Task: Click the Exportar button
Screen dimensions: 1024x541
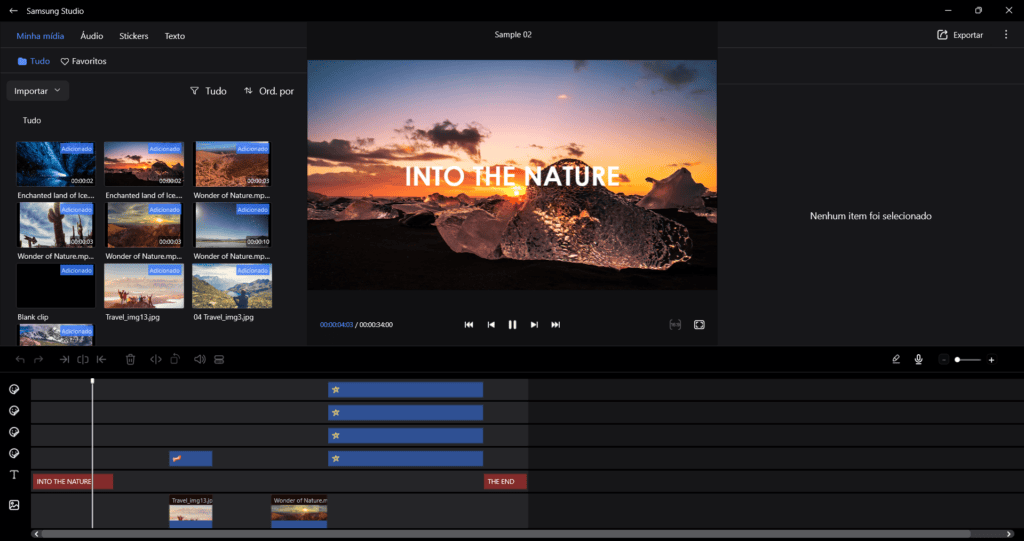Action: tap(960, 35)
